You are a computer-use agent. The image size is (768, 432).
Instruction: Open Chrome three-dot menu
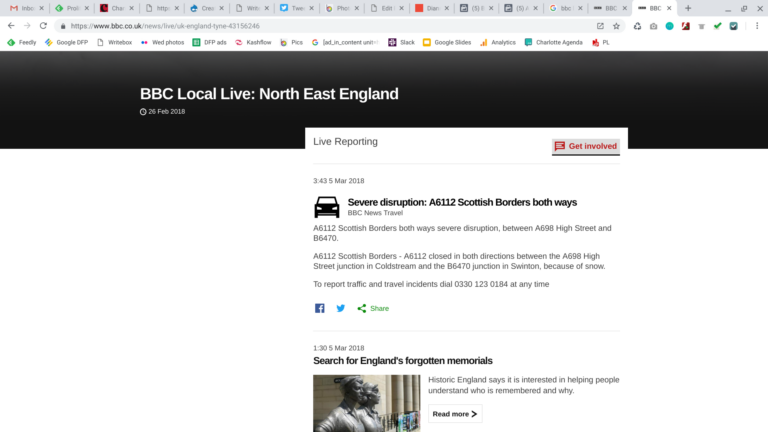pyautogui.click(x=757, y=26)
